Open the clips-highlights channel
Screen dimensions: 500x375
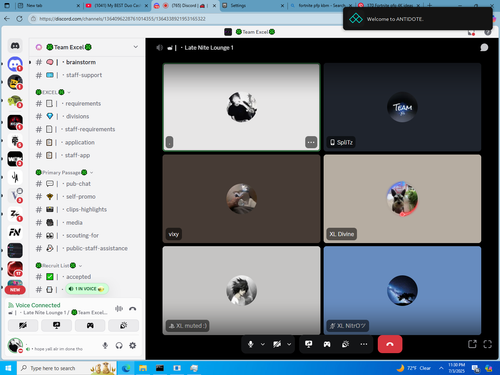(87, 210)
